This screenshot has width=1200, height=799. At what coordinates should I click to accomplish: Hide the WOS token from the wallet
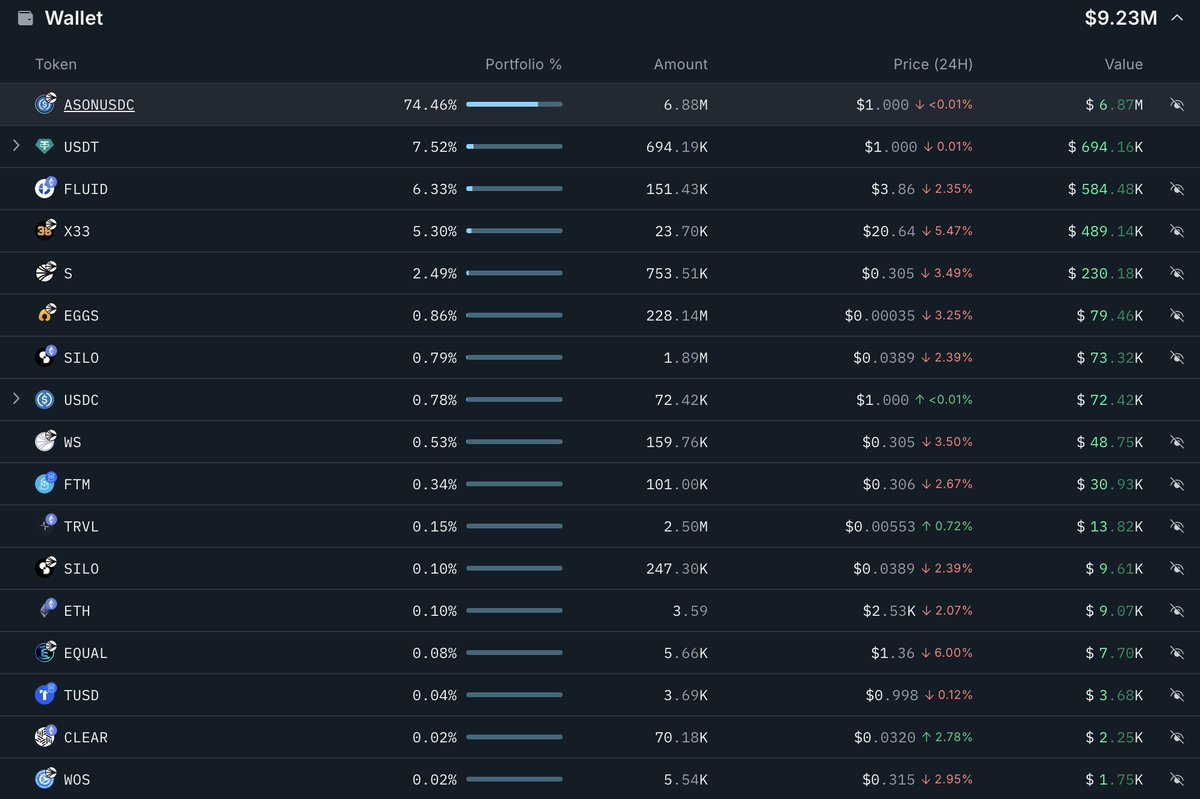coord(1176,779)
